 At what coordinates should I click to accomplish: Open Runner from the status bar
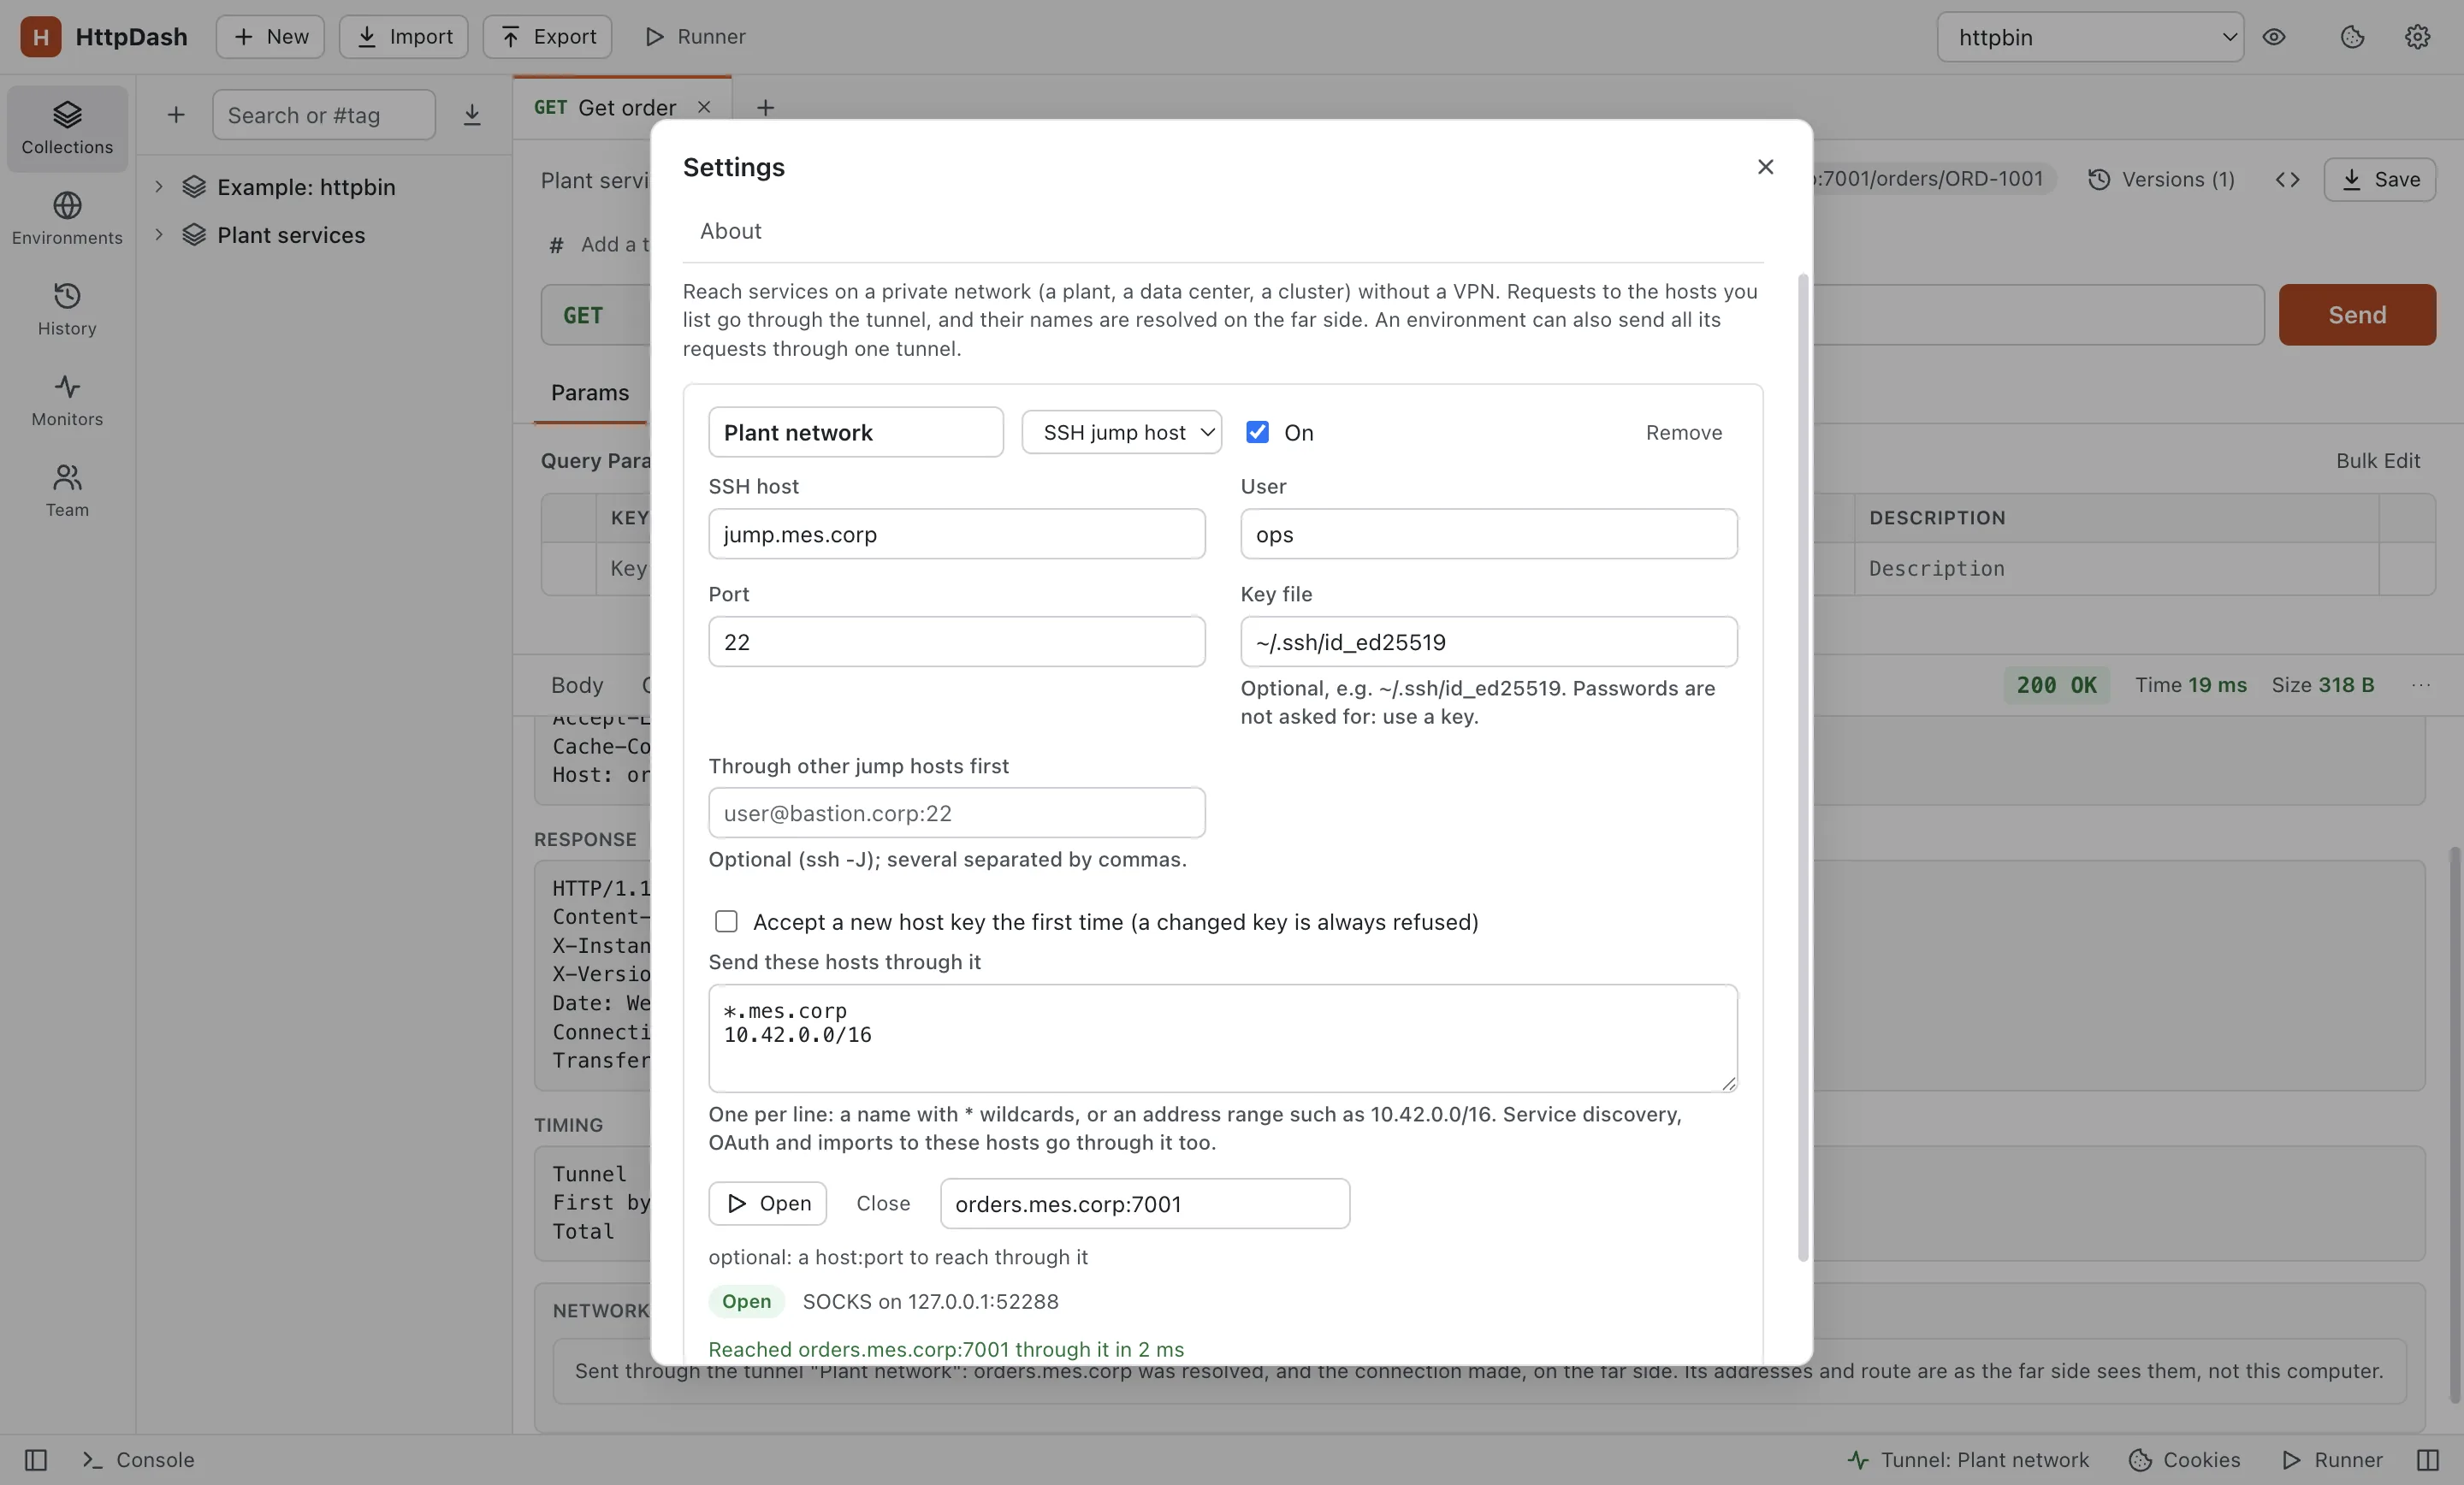(2332, 1460)
